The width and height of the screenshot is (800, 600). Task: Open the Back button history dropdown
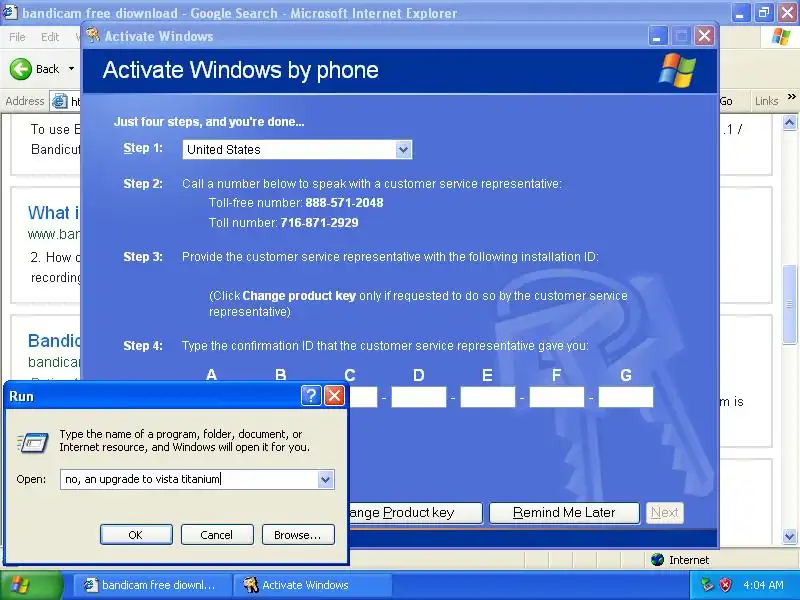point(71,69)
